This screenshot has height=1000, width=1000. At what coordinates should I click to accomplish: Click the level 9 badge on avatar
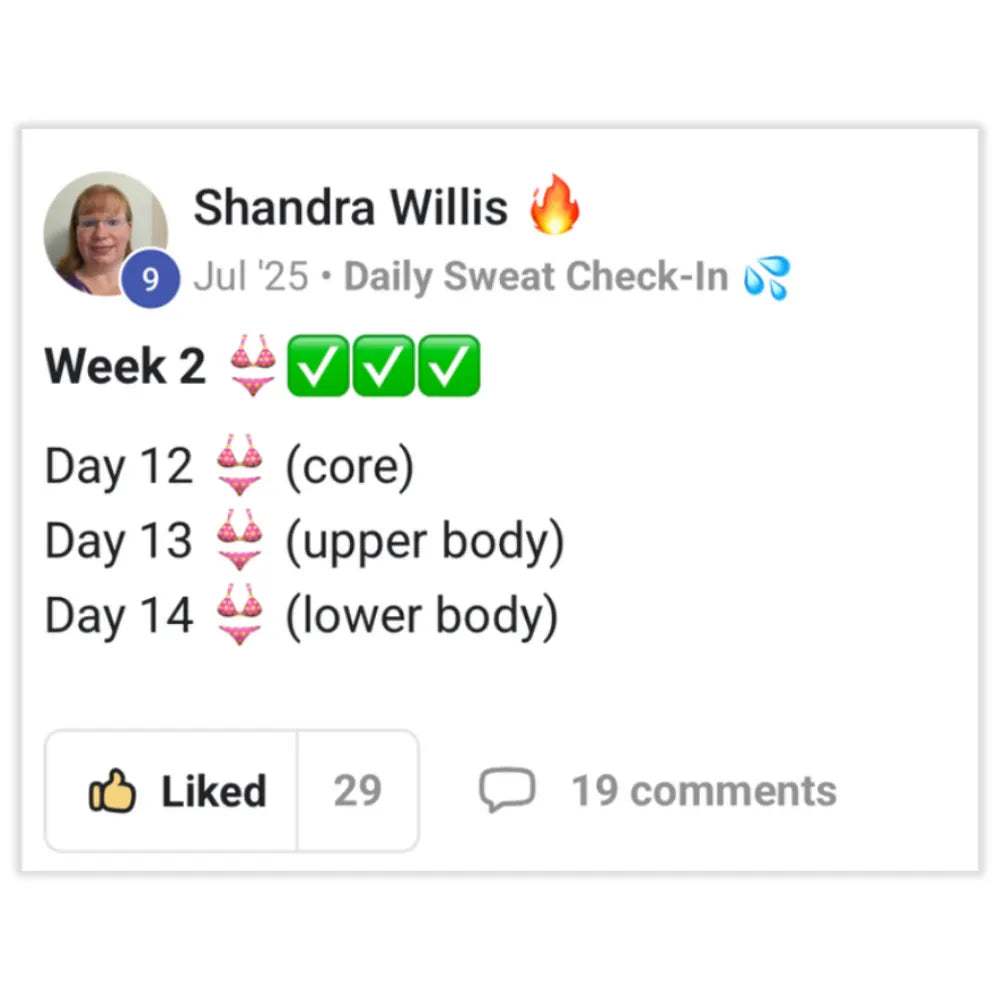tap(150, 279)
